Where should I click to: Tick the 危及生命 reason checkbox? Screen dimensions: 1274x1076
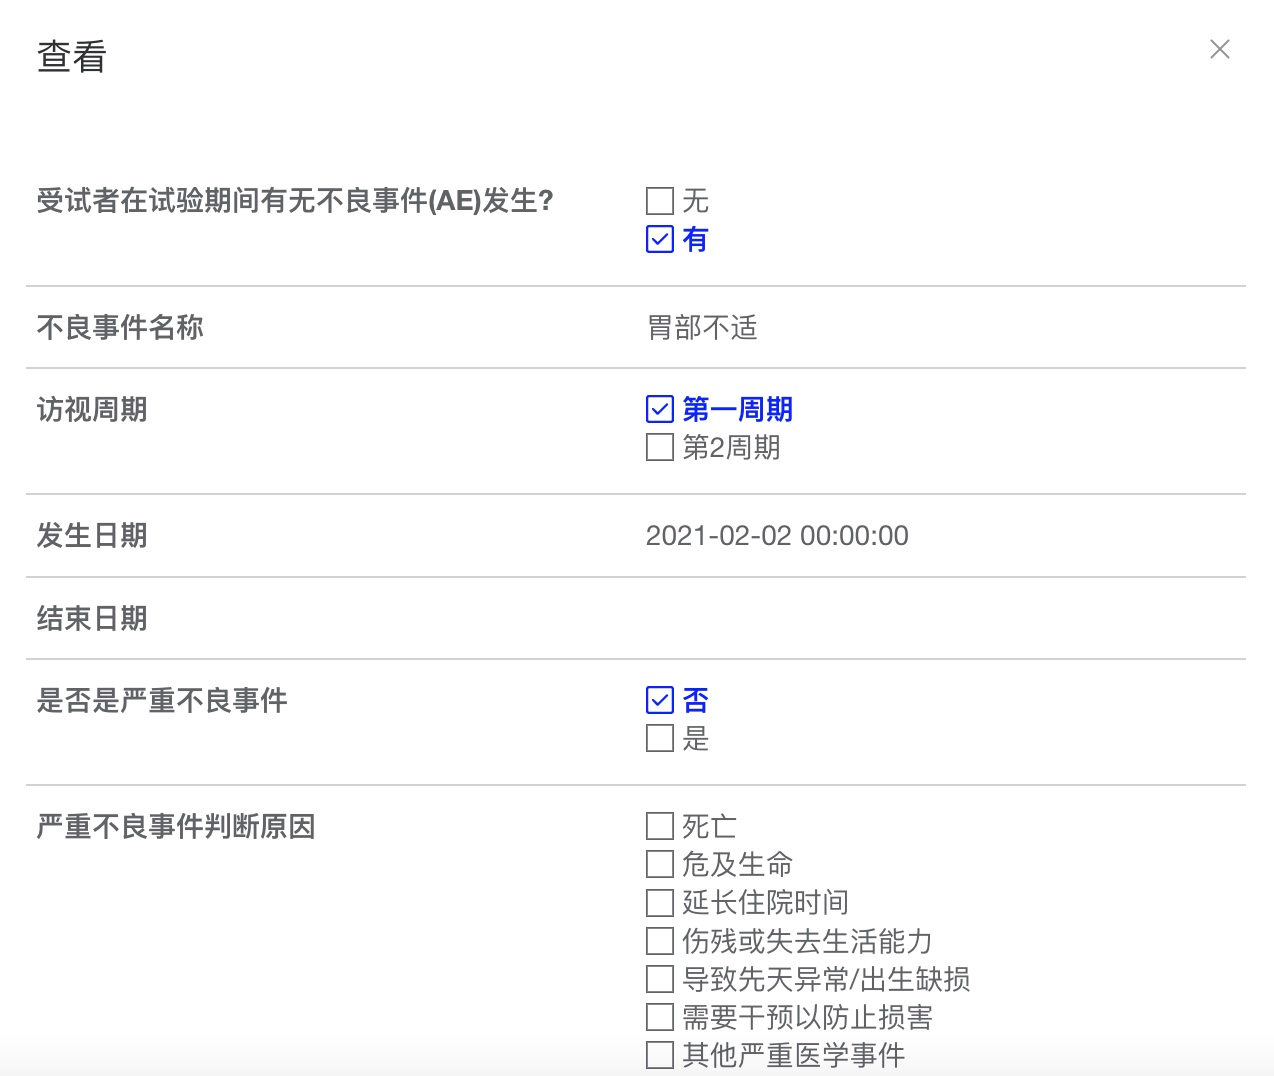660,865
